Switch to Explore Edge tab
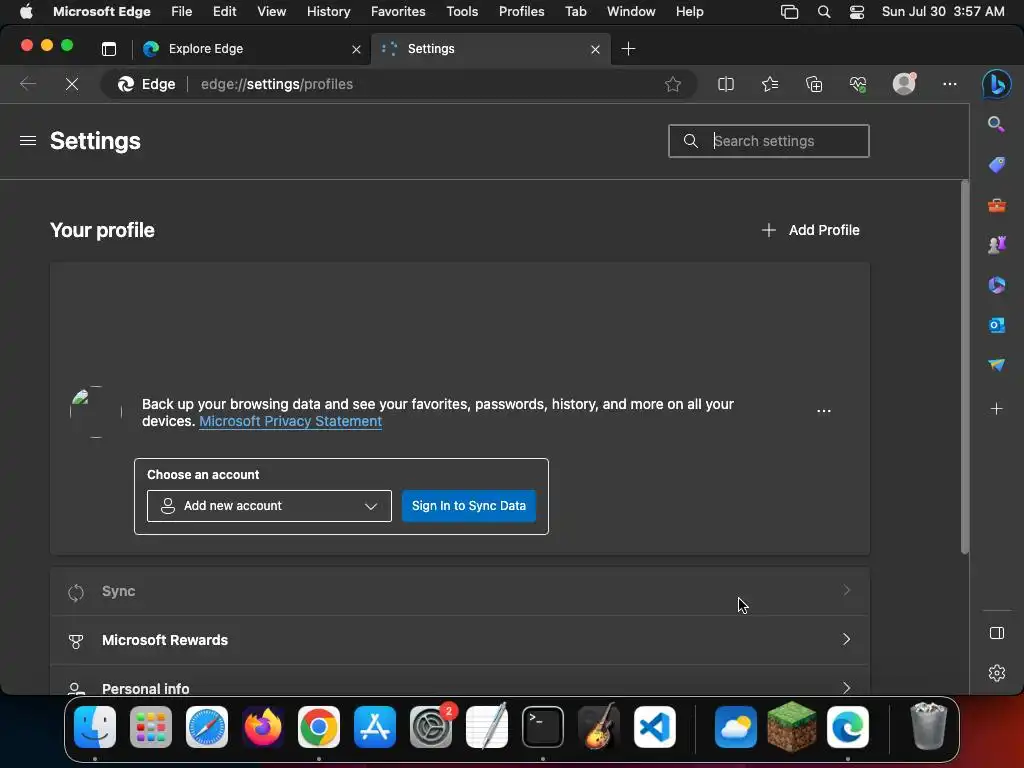Viewport: 1024px width, 768px height. point(252,49)
